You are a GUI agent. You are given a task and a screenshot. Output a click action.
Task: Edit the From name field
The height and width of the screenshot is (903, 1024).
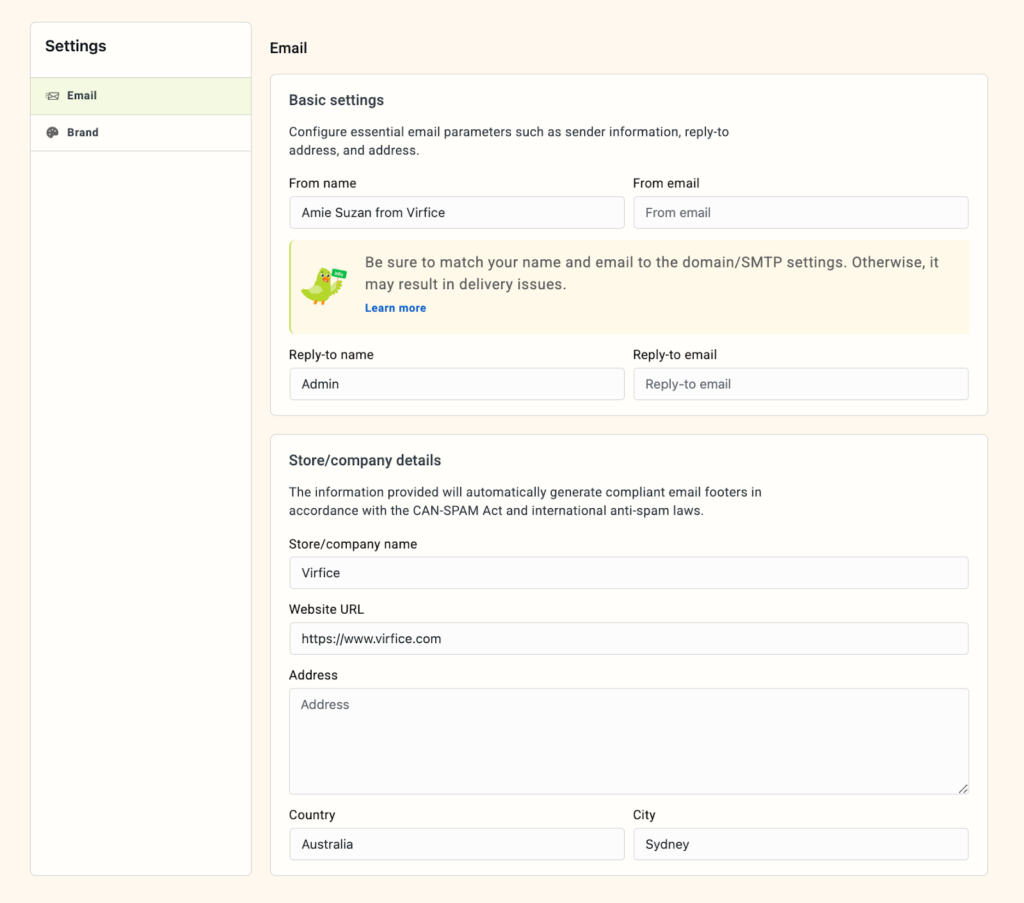tap(456, 213)
